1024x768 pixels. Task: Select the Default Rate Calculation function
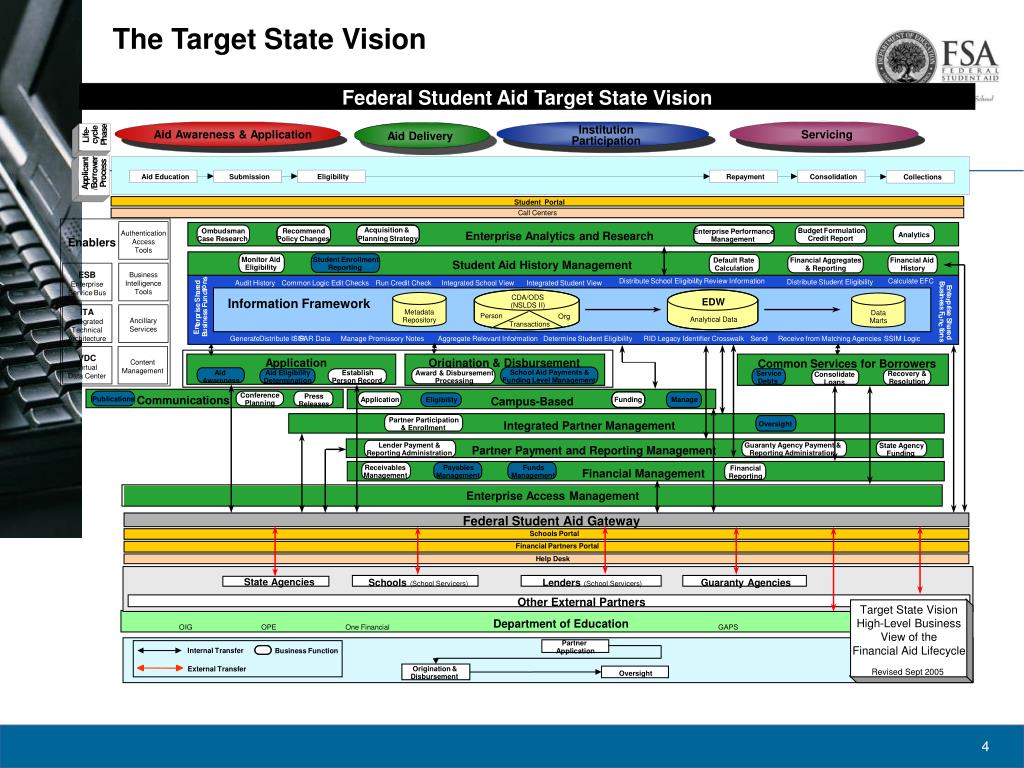pos(733,264)
